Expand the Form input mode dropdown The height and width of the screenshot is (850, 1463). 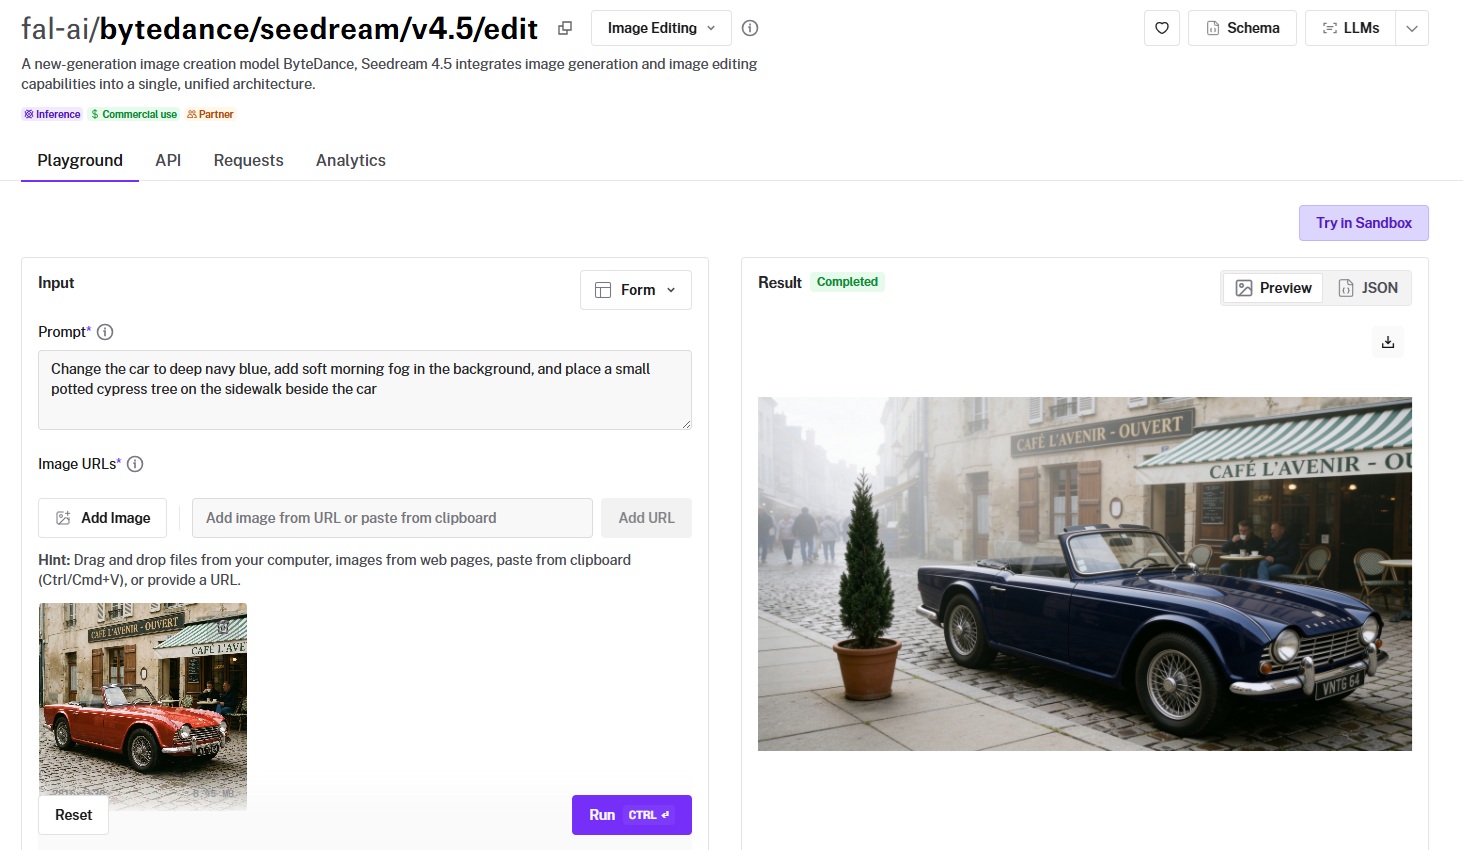pos(636,290)
